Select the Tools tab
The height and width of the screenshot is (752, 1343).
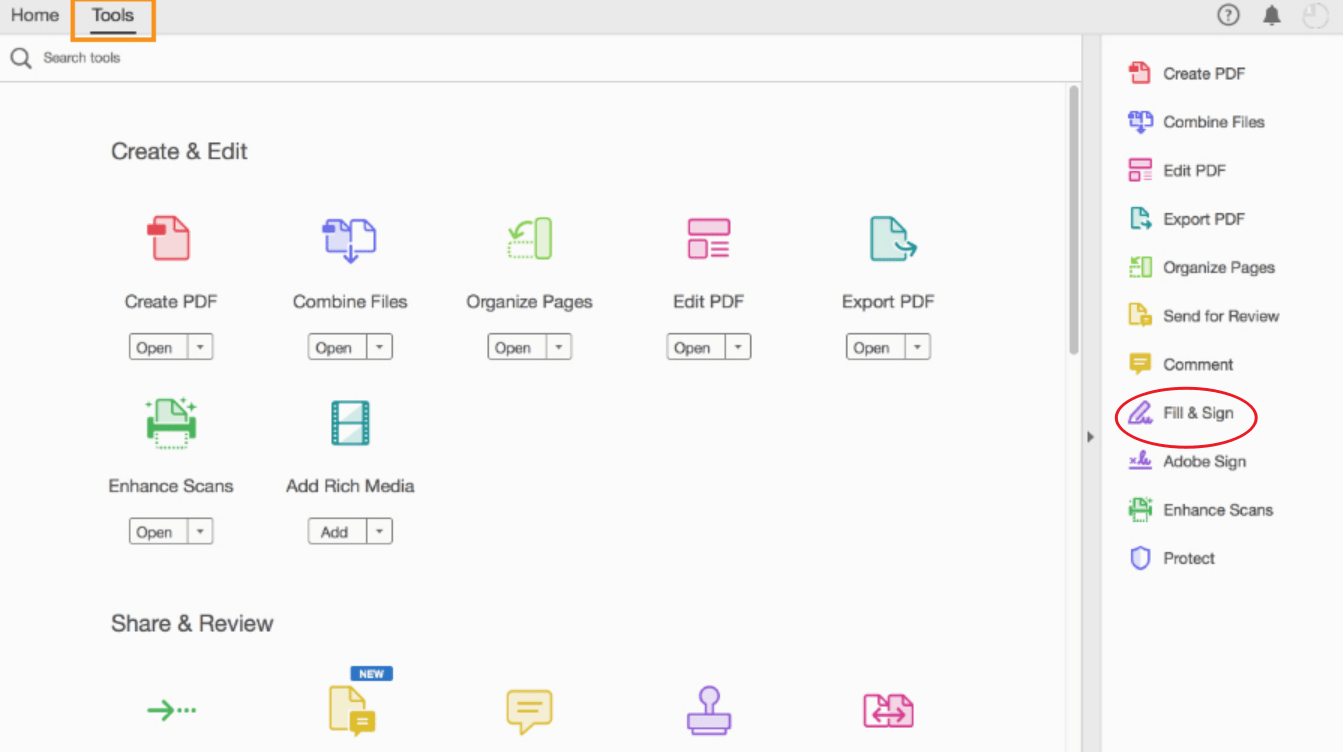pos(113,15)
